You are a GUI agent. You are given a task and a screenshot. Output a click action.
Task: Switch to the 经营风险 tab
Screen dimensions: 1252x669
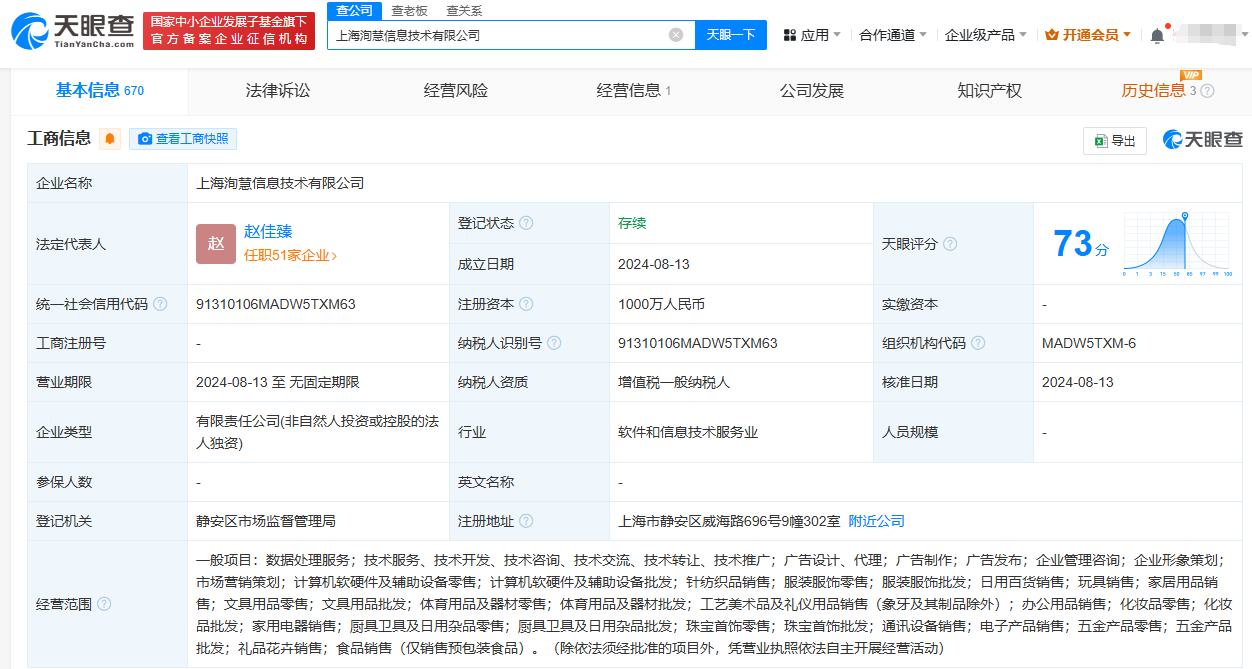coord(456,91)
